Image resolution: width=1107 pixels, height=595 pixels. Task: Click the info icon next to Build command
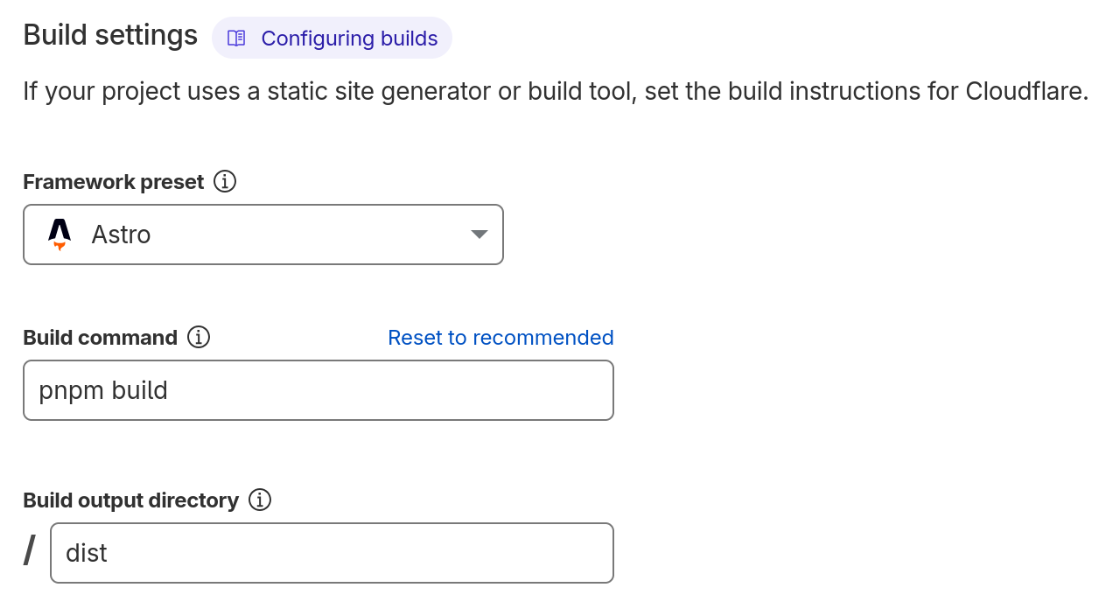pos(201,337)
